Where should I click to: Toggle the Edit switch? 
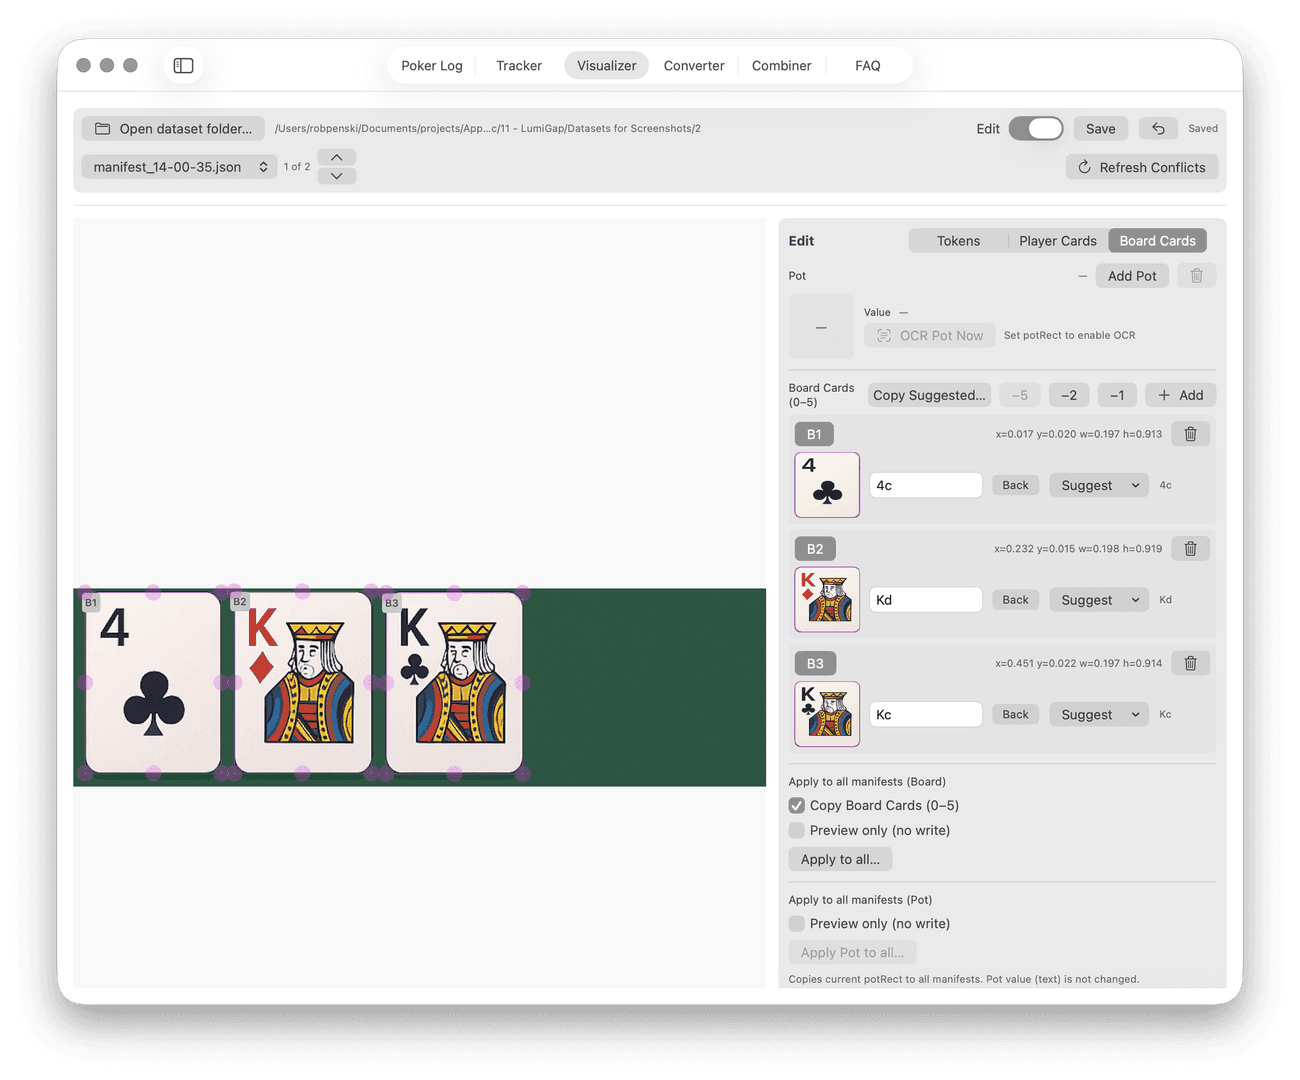(x=1035, y=128)
